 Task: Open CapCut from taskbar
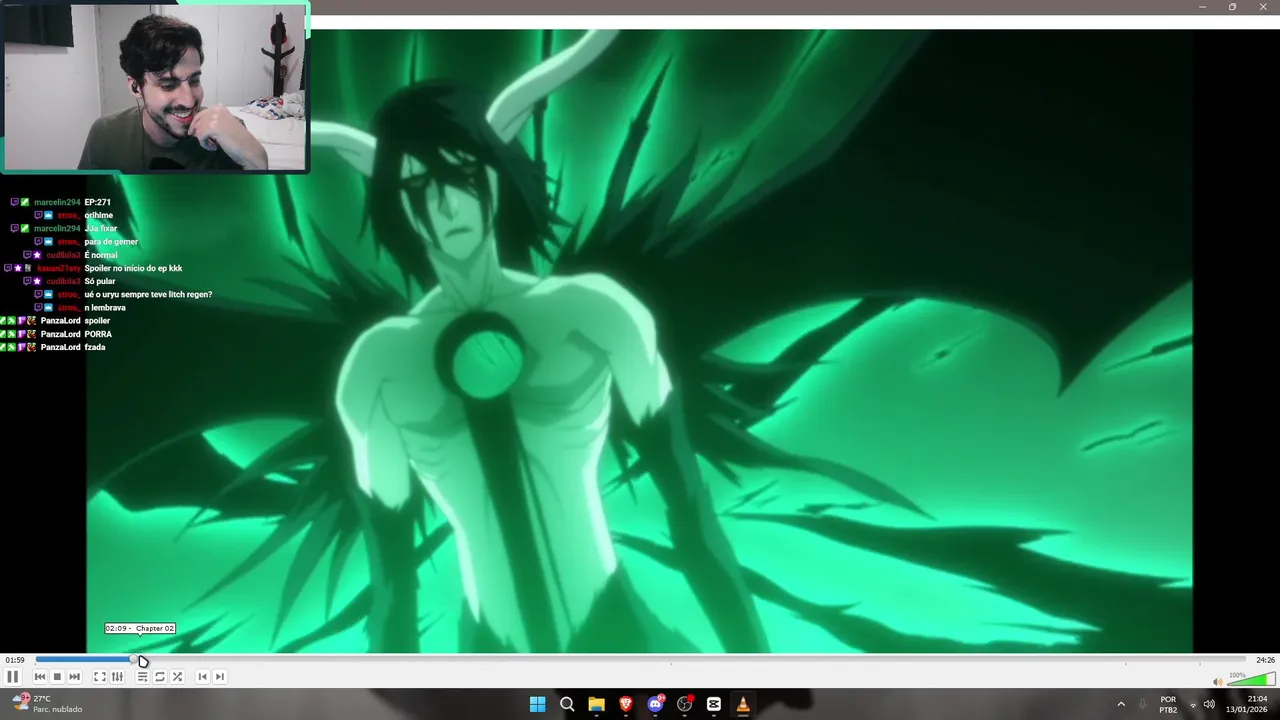pos(714,704)
